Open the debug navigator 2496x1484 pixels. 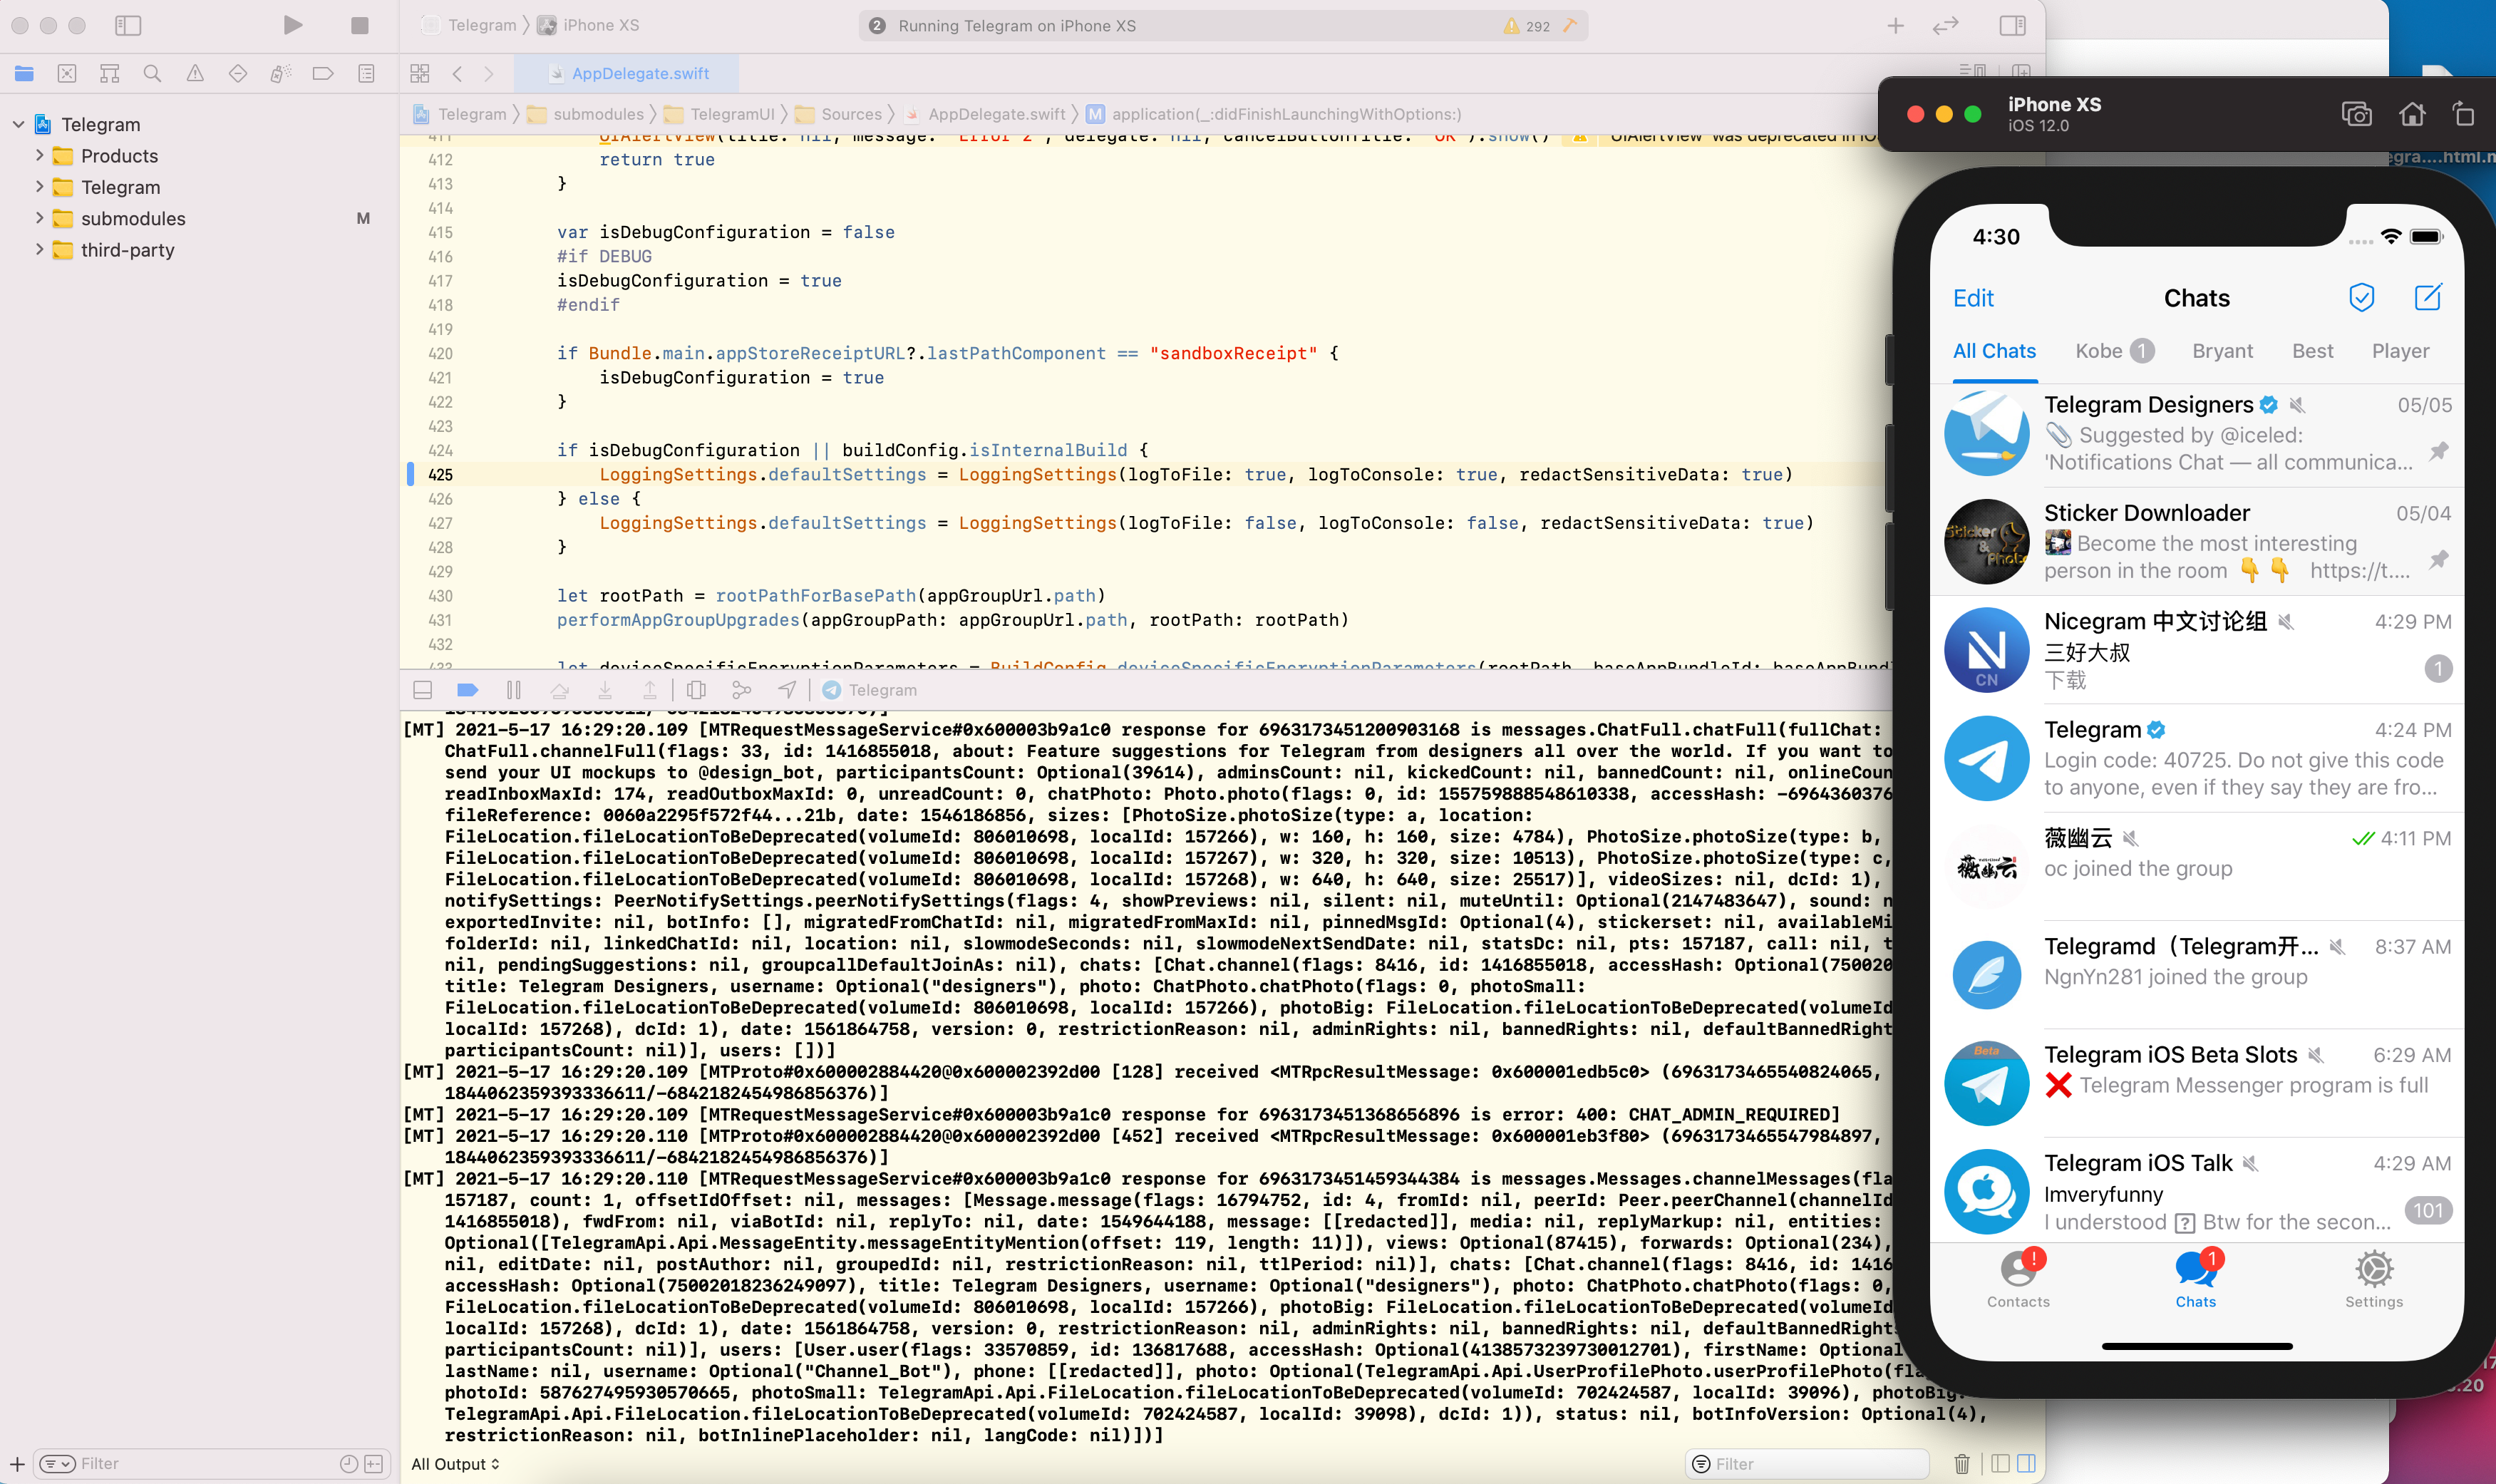pyautogui.click(x=281, y=73)
